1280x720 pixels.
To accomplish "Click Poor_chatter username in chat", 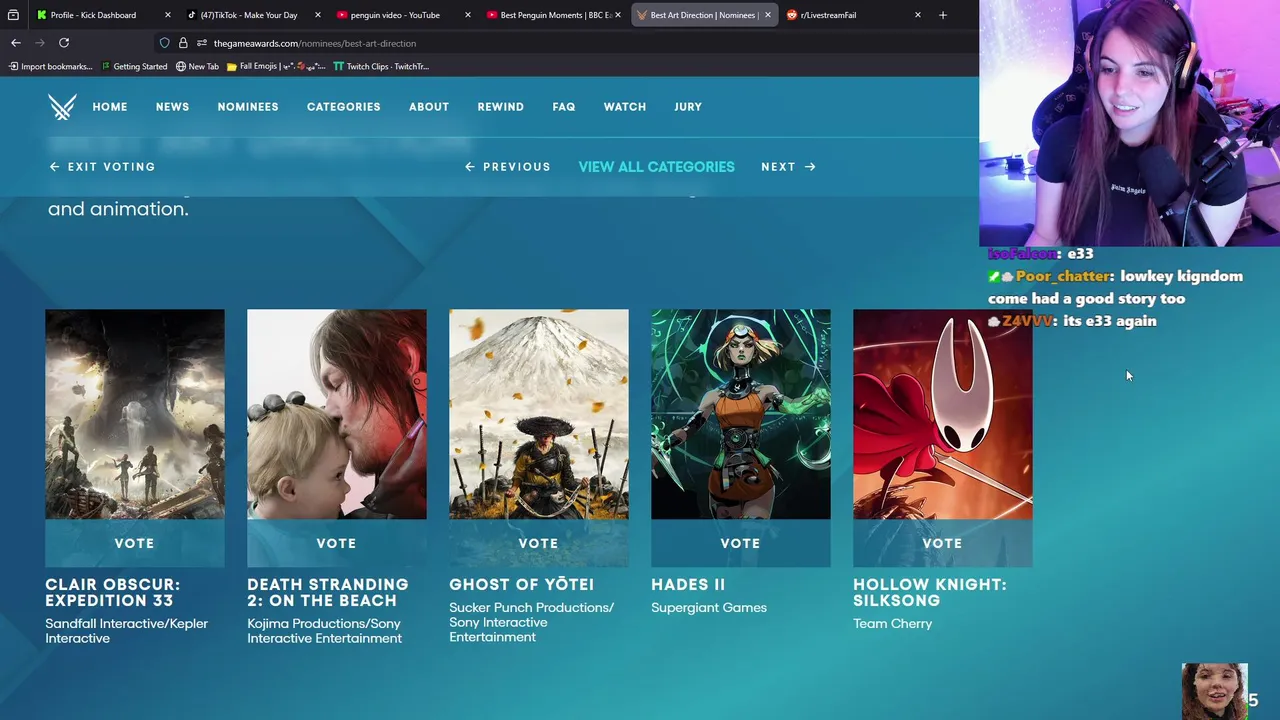I will pyautogui.click(x=1063, y=276).
